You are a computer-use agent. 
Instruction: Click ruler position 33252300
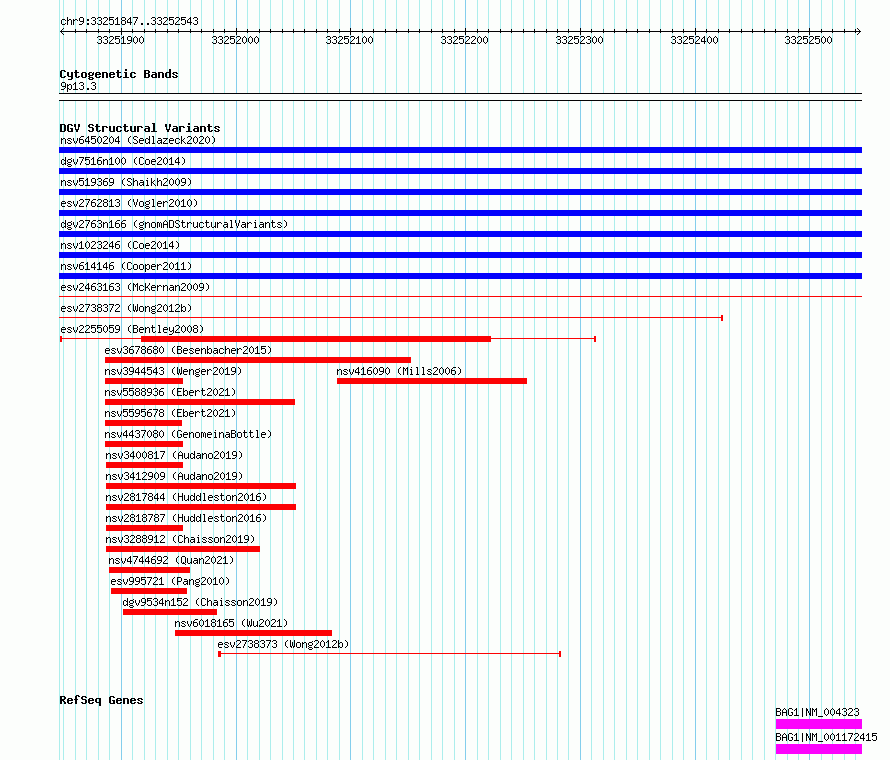tap(580, 40)
